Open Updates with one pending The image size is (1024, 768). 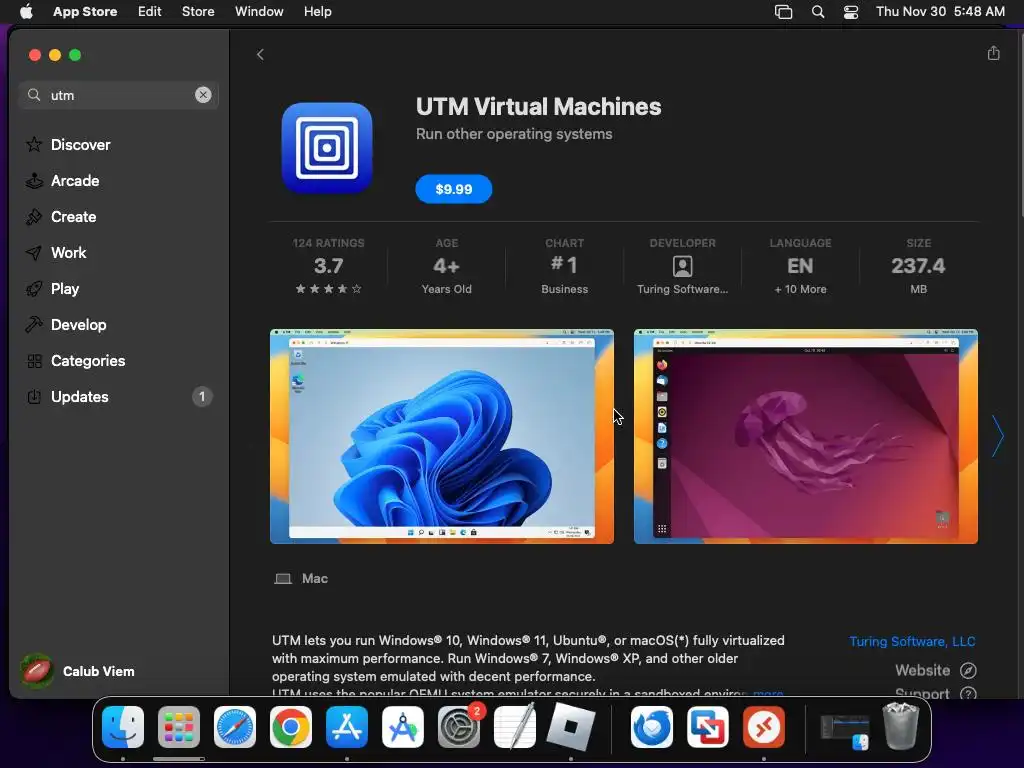(118, 396)
